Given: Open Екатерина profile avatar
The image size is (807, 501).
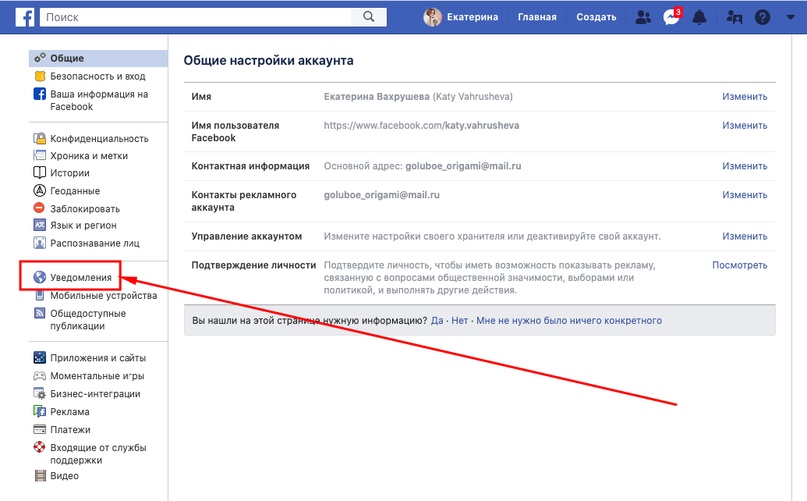Looking at the screenshot, I should (x=432, y=17).
